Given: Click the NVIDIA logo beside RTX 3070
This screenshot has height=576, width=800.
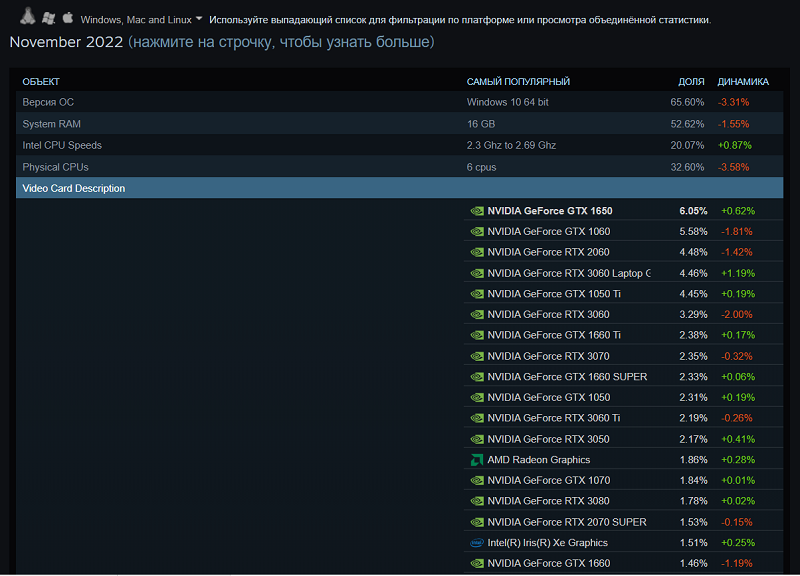Looking at the screenshot, I should click(477, 356).
